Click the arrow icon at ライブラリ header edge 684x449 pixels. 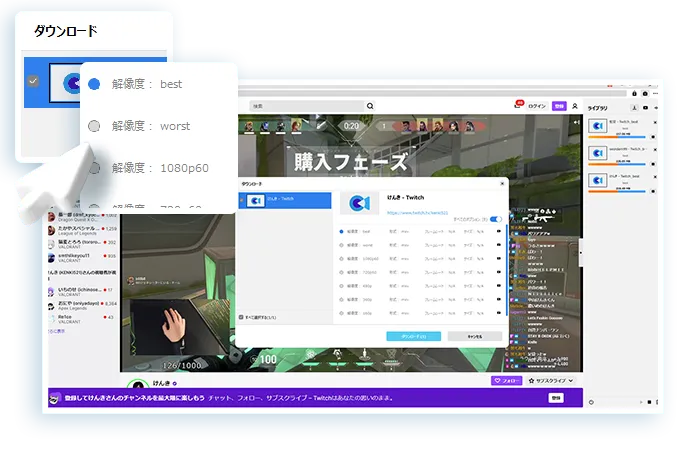pos(656,108)
